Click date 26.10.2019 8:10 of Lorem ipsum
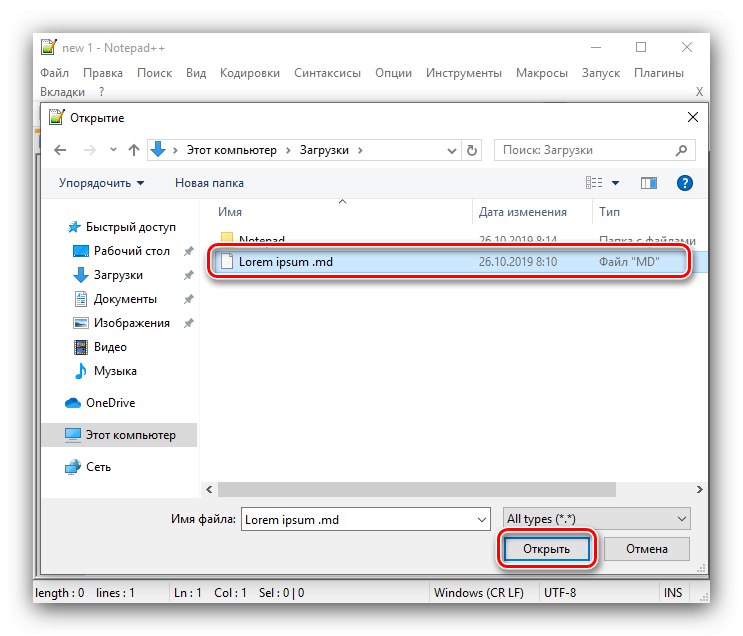Image resolution: width=743 pixels, height=636 pixels. (518, 262)
